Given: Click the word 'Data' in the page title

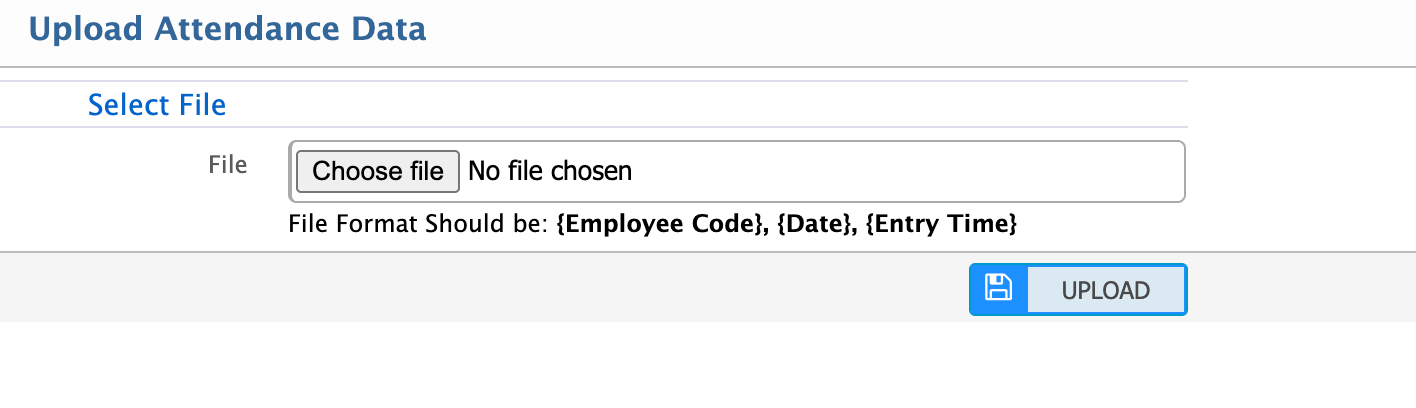Looking at the screenshot, I should coord(389,29).
